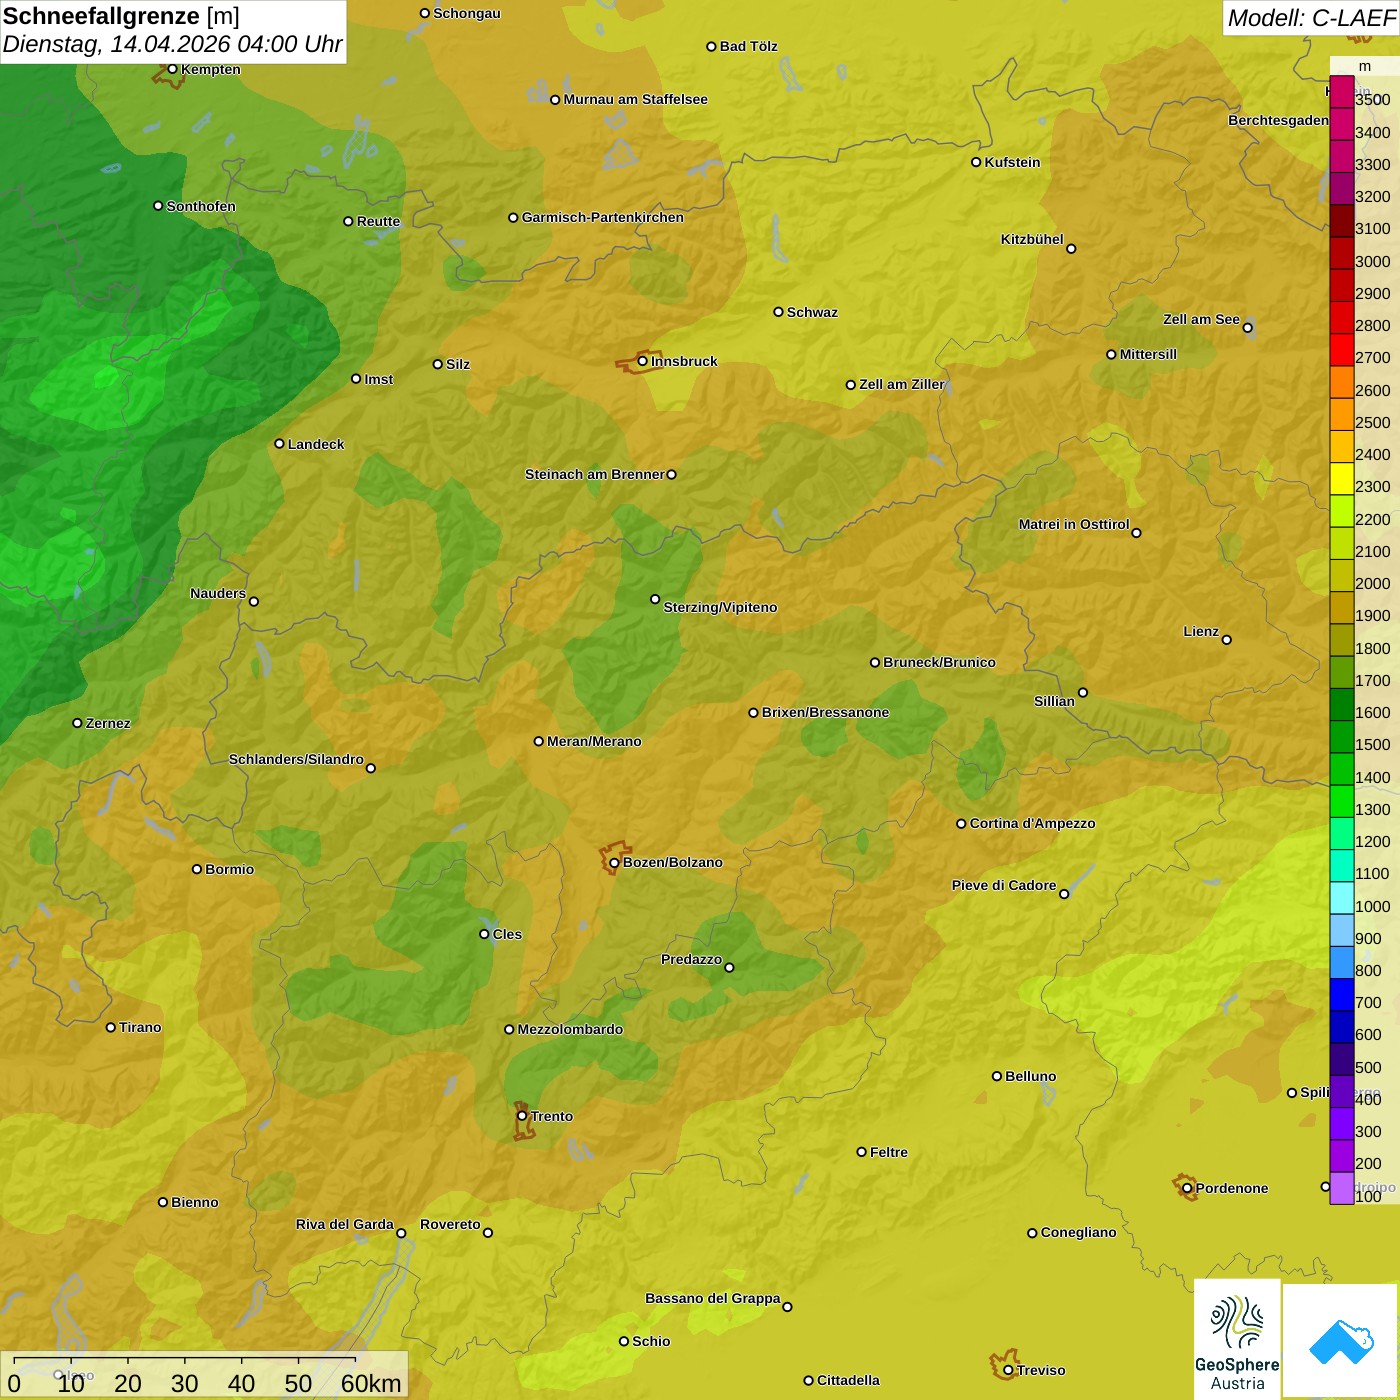Click the Schongau label
The width and height of the screenshot is (1400, 1400).
tap(467, 13)
